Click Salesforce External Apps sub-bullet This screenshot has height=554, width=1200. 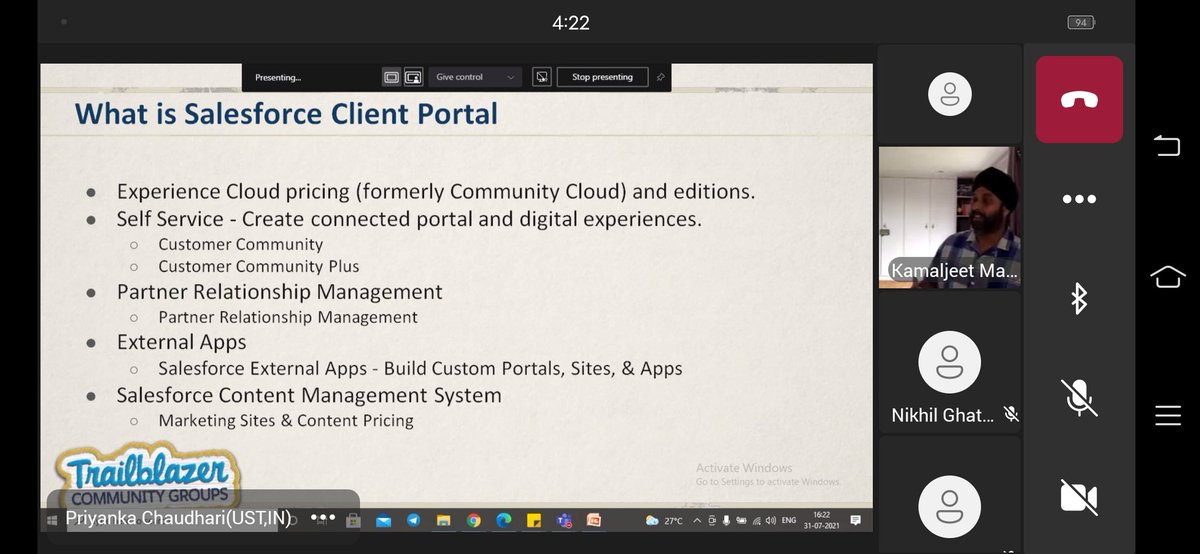[420, 368]
